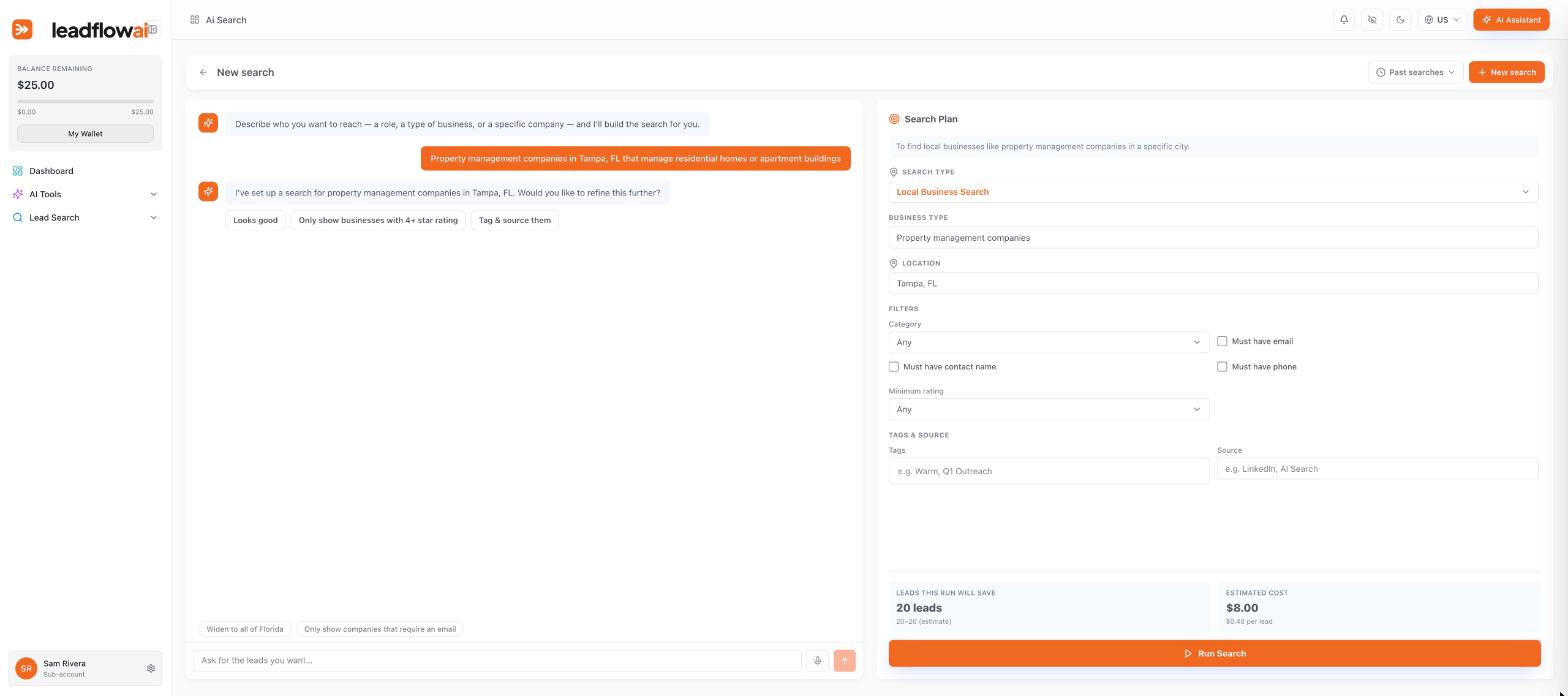Click Widen to all of Florida chip

tap(245, 629)
